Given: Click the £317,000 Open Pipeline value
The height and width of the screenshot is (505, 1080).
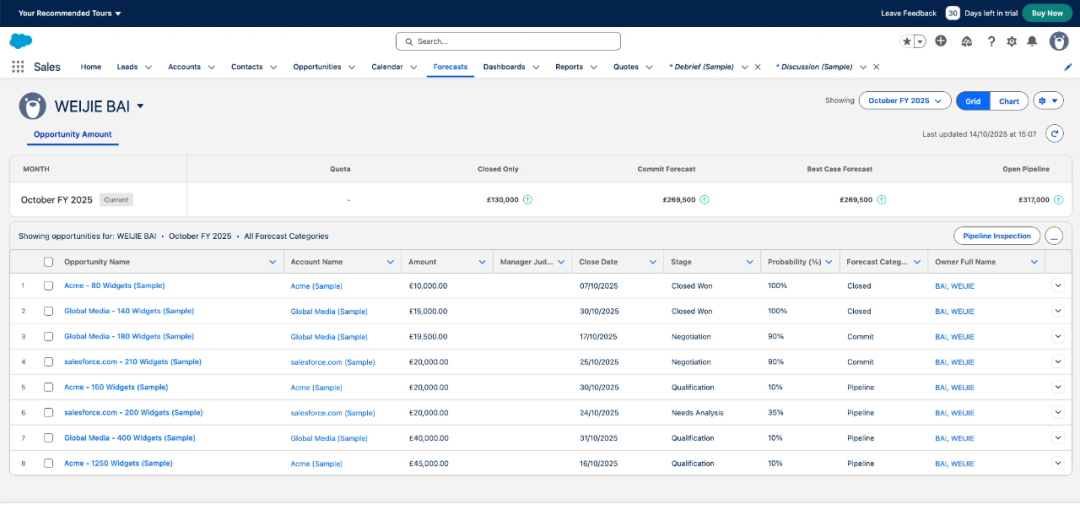Looking at the screenshot, I should click(x=1034, y=200).
